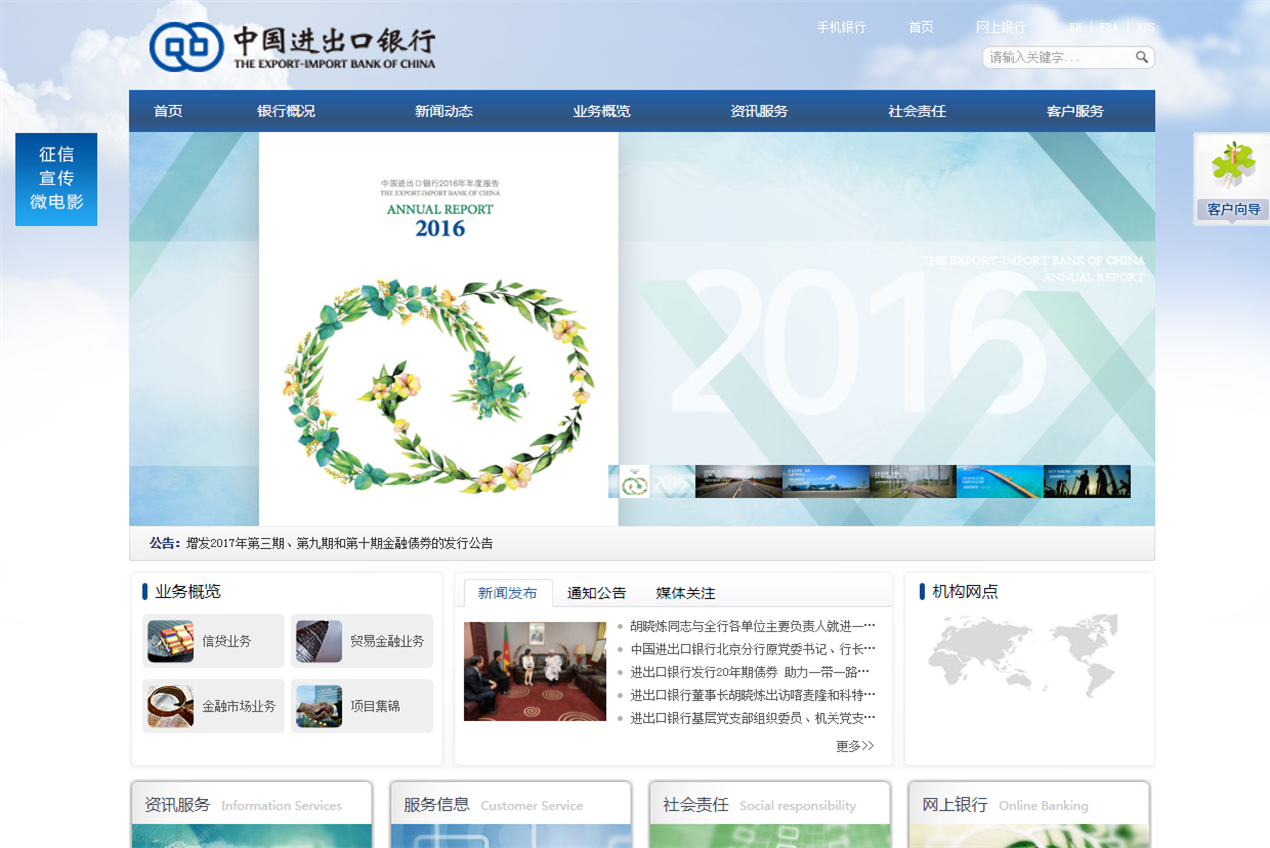The image size is (1270, 848).
Task: Open the 社会责任 Social responsibility card
Action: (770, 814)
